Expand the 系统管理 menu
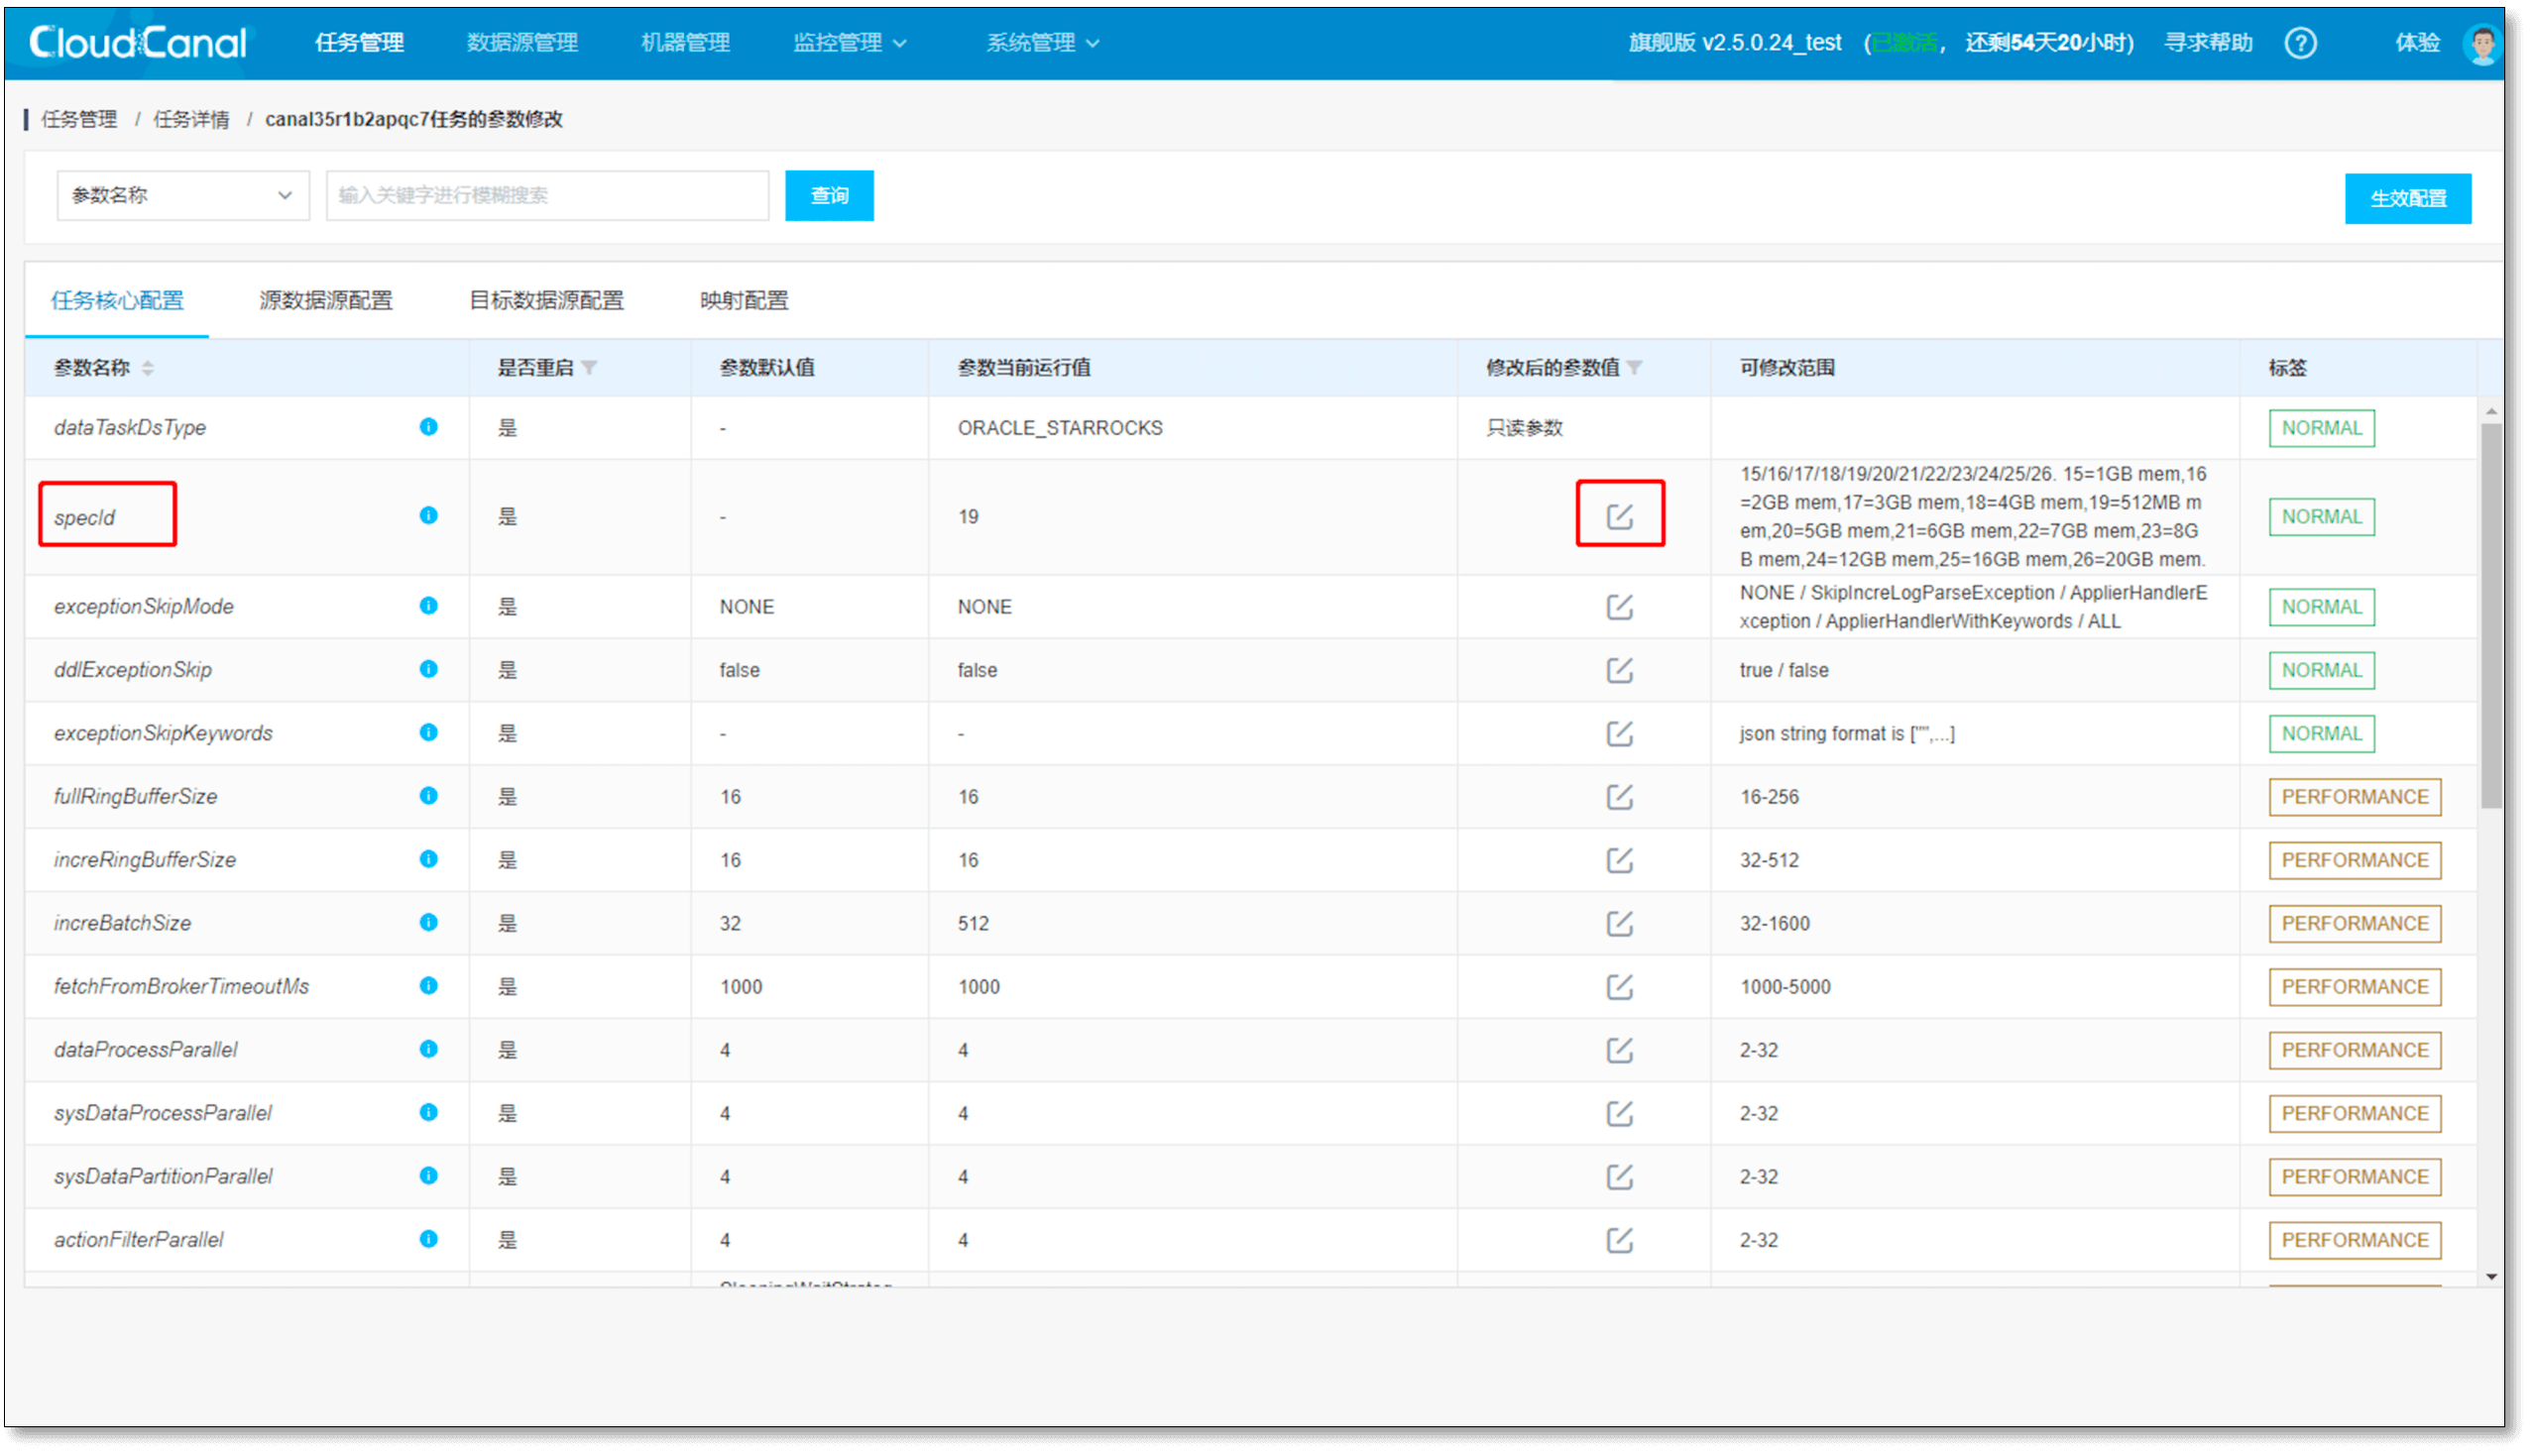The width and height of the screenshot is (2534, 1456). point(1042,42)
